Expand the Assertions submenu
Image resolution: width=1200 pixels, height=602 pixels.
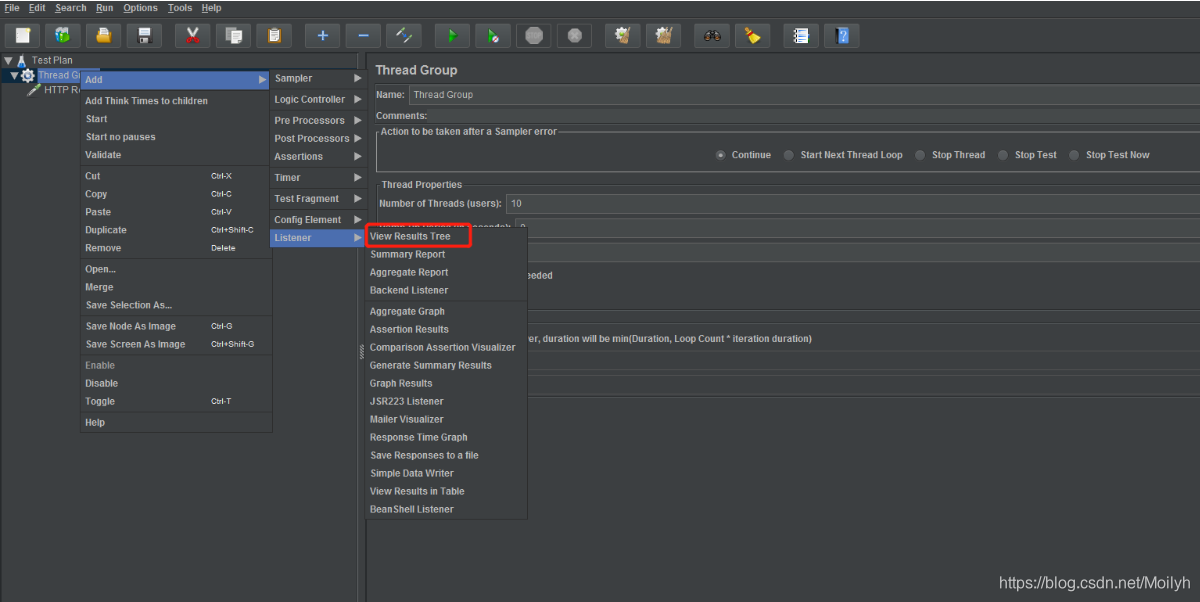click(x=318, y=156)
